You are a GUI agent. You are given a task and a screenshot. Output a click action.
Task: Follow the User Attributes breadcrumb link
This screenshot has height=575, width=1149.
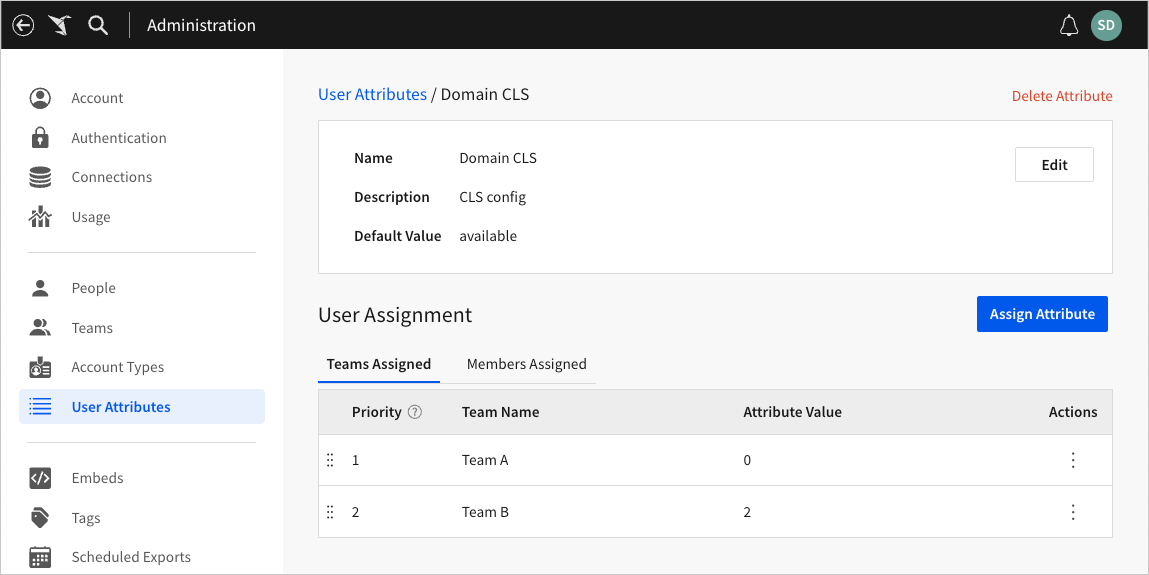click(x=372, y=94)
